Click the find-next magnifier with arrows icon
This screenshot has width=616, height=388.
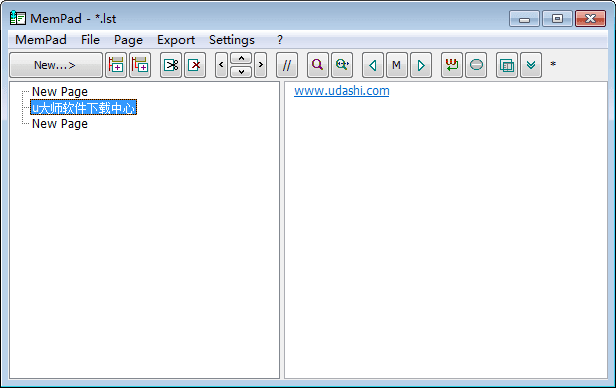[x=342, y=65]
